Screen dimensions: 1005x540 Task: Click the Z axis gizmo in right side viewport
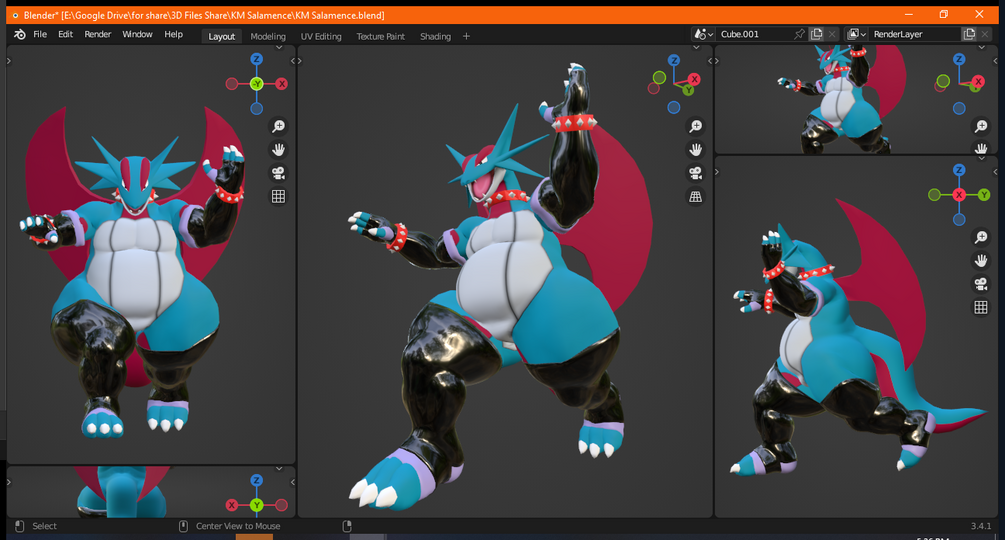(x=959, y=170)
